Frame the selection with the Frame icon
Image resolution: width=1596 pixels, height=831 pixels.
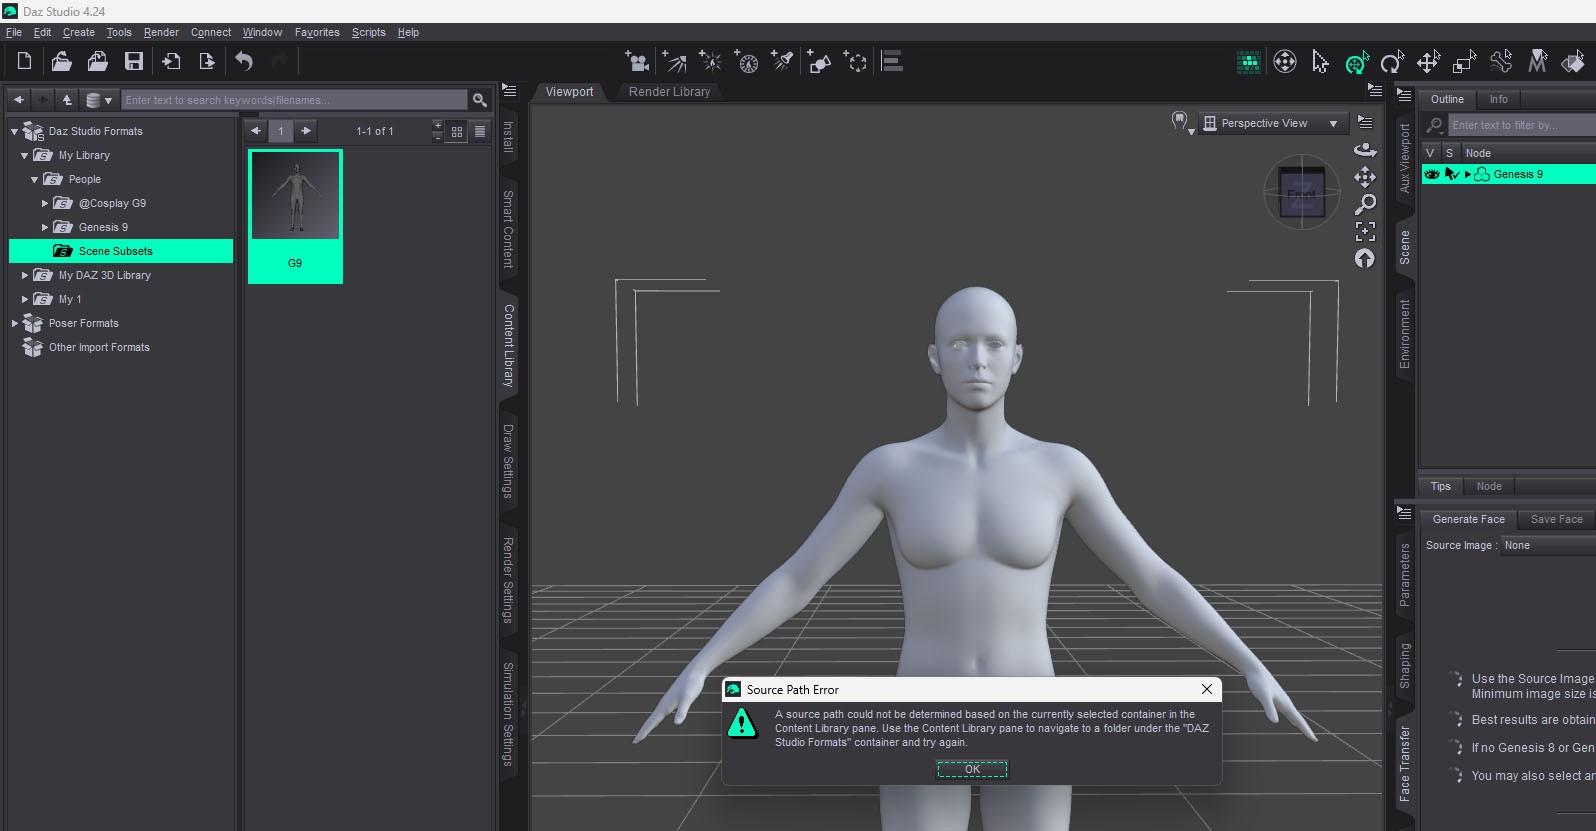(1365, 231)
